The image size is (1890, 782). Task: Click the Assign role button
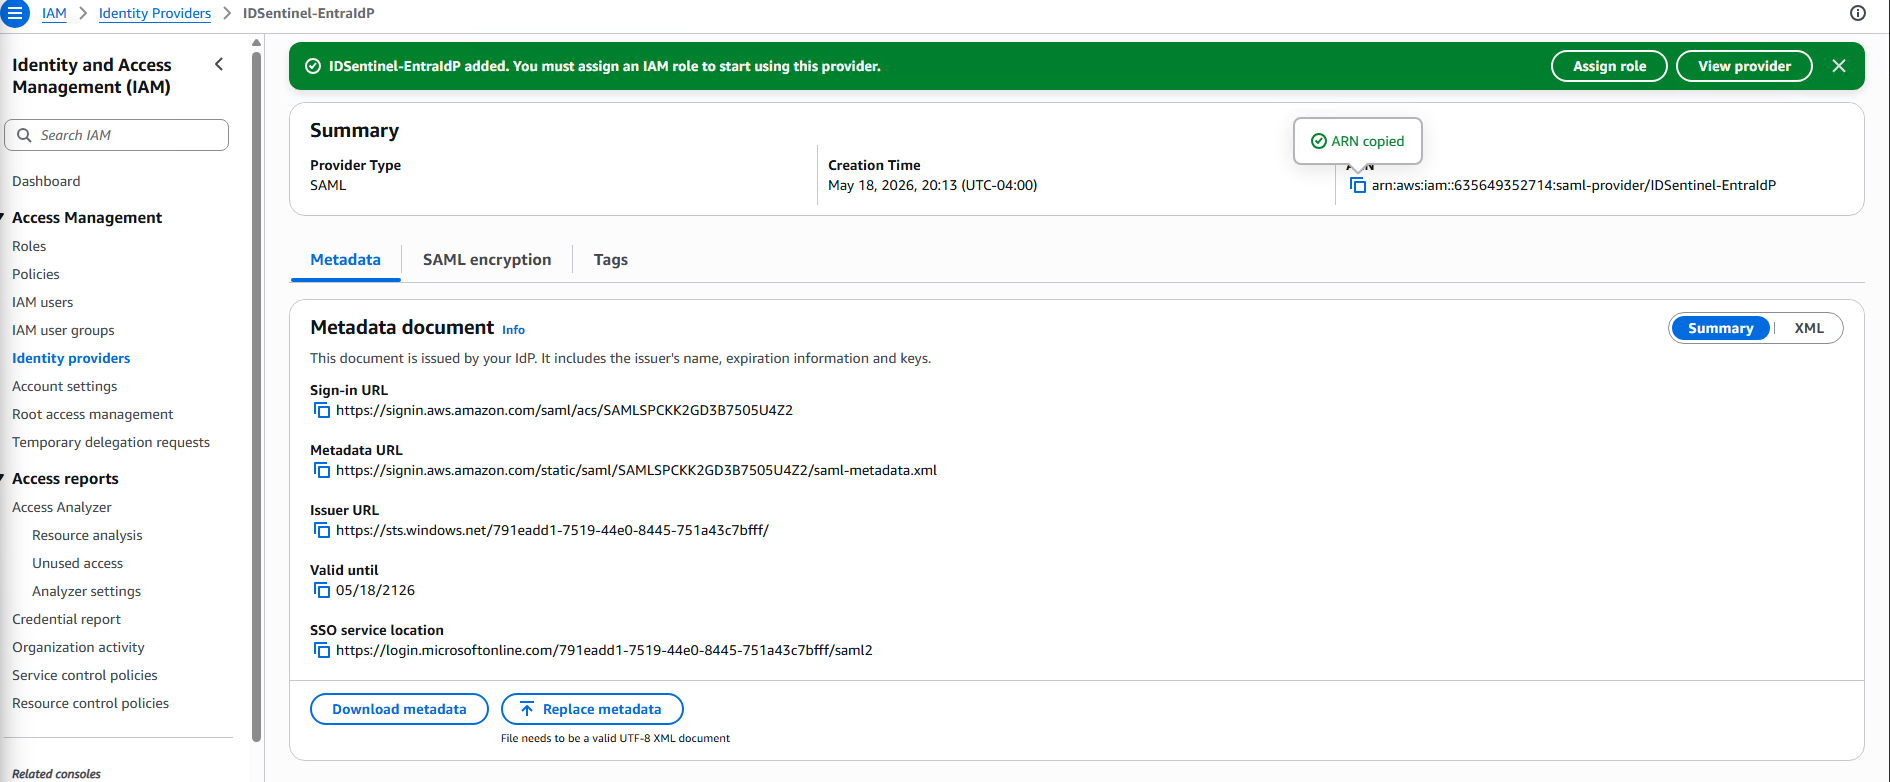(1609, 66)
